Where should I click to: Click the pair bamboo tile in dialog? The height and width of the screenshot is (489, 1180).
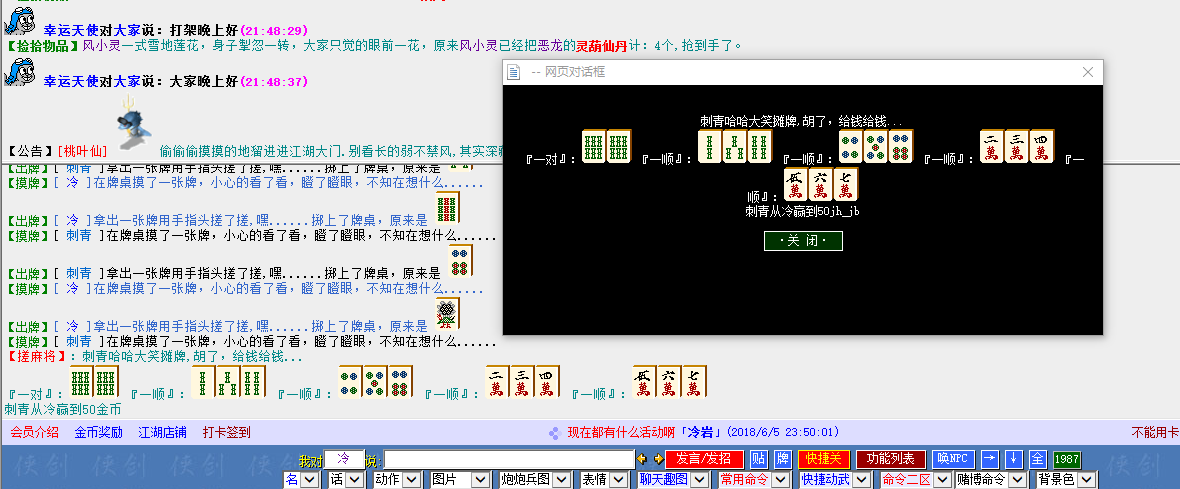(607, 146)
